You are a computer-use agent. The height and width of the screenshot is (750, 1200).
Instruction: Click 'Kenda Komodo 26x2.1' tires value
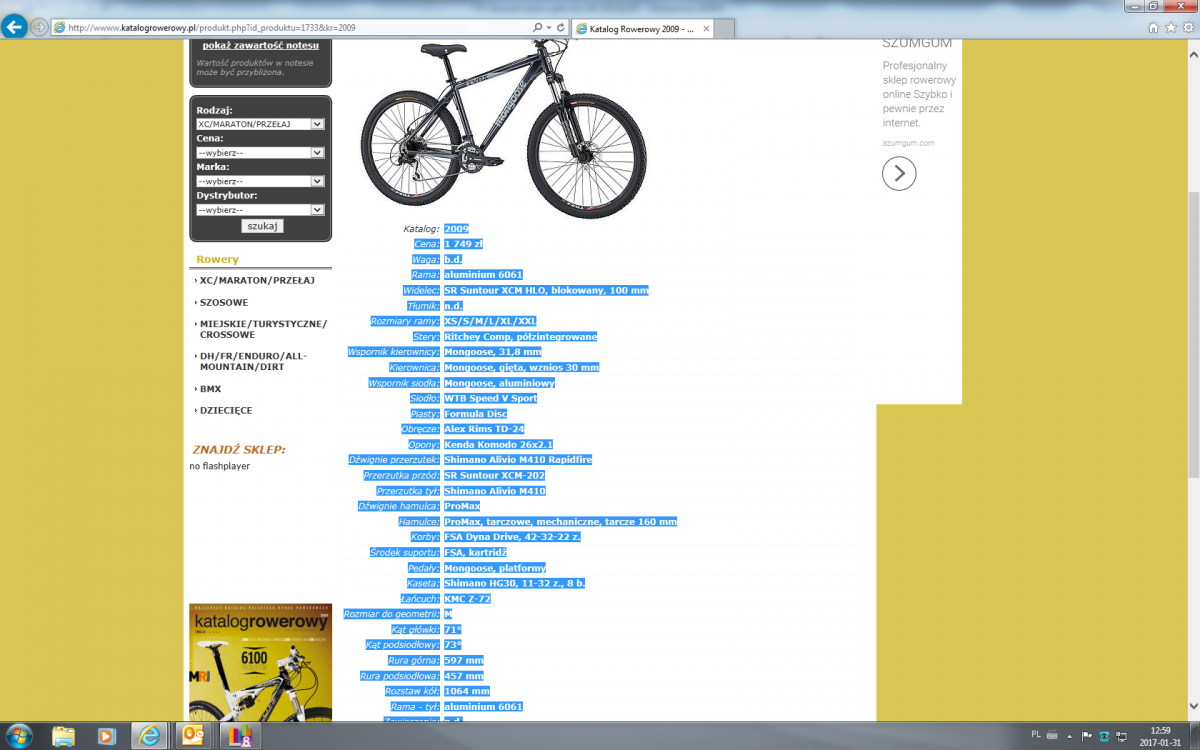click(x=499, y=444)
